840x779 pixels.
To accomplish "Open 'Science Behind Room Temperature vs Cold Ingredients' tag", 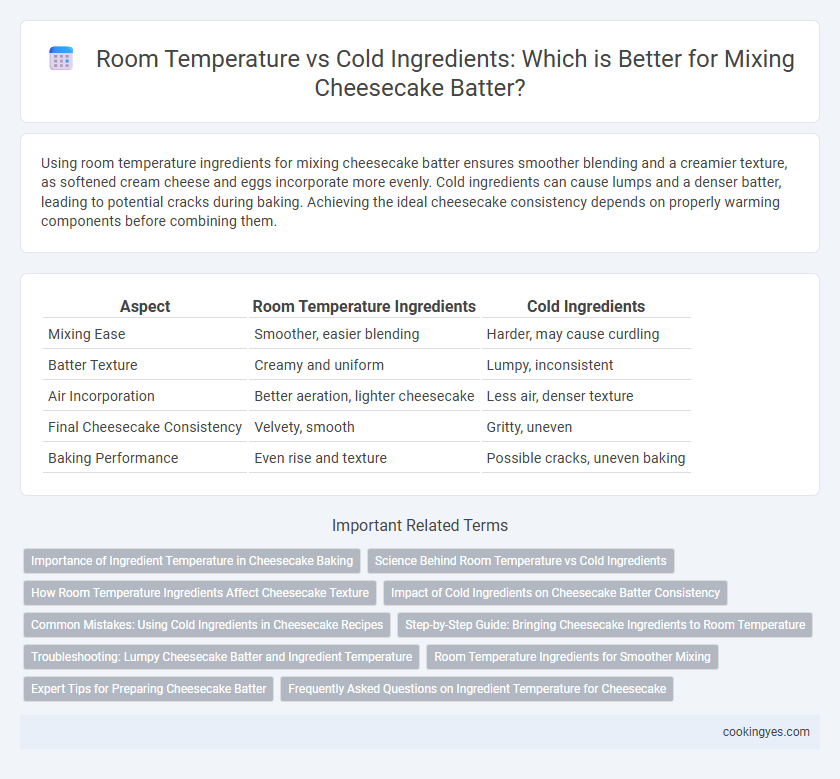I will (521, 561).
